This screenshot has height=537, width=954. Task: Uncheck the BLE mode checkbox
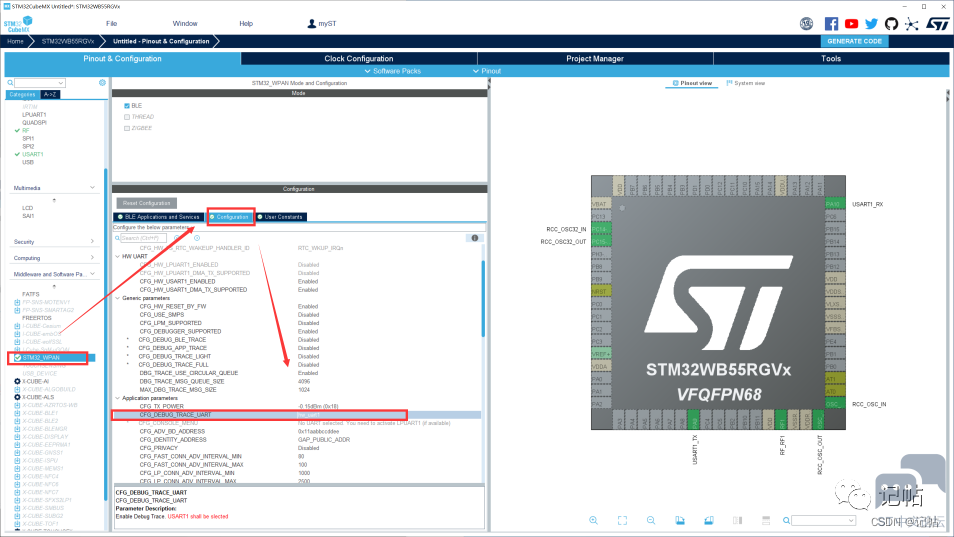(127, 106)
